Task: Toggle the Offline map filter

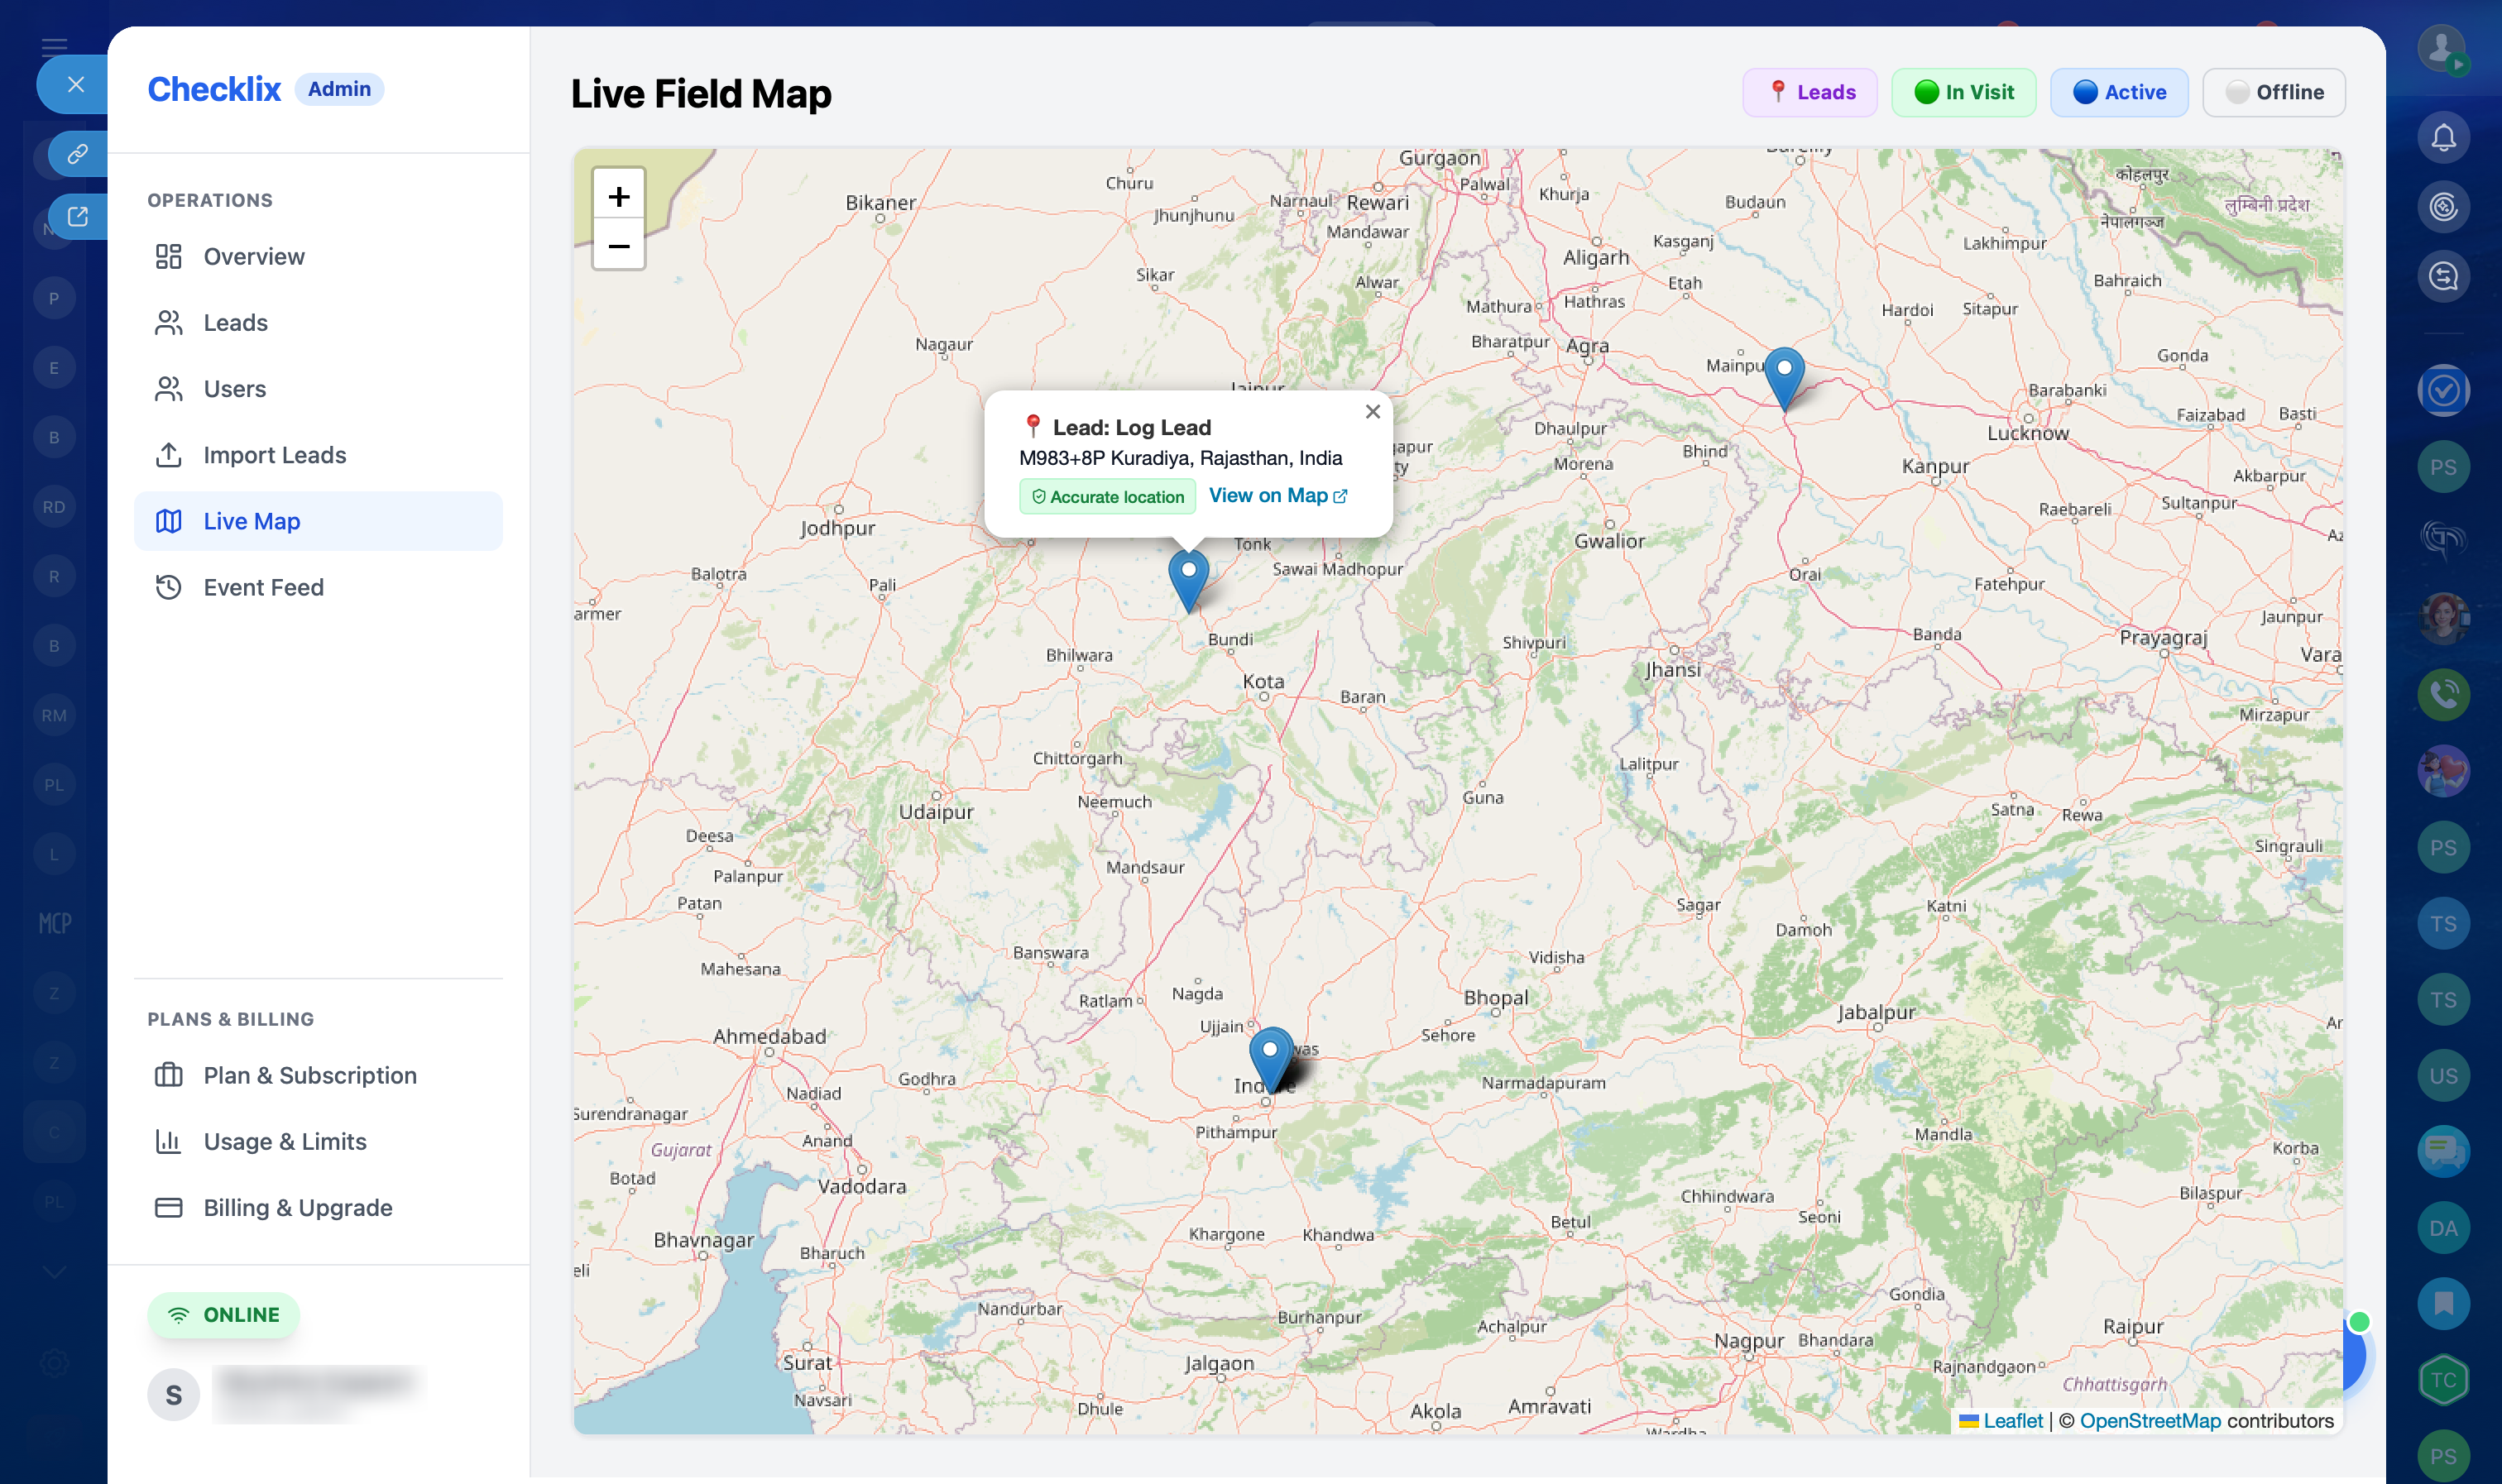Action: pyautogui.click(x=2273, y=92)
